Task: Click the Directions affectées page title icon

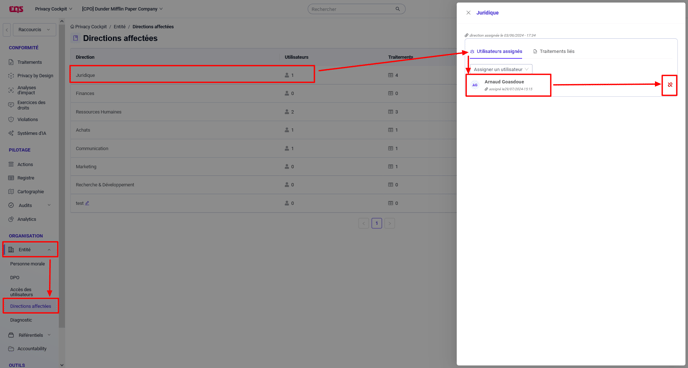Action: tap(75, 39)
